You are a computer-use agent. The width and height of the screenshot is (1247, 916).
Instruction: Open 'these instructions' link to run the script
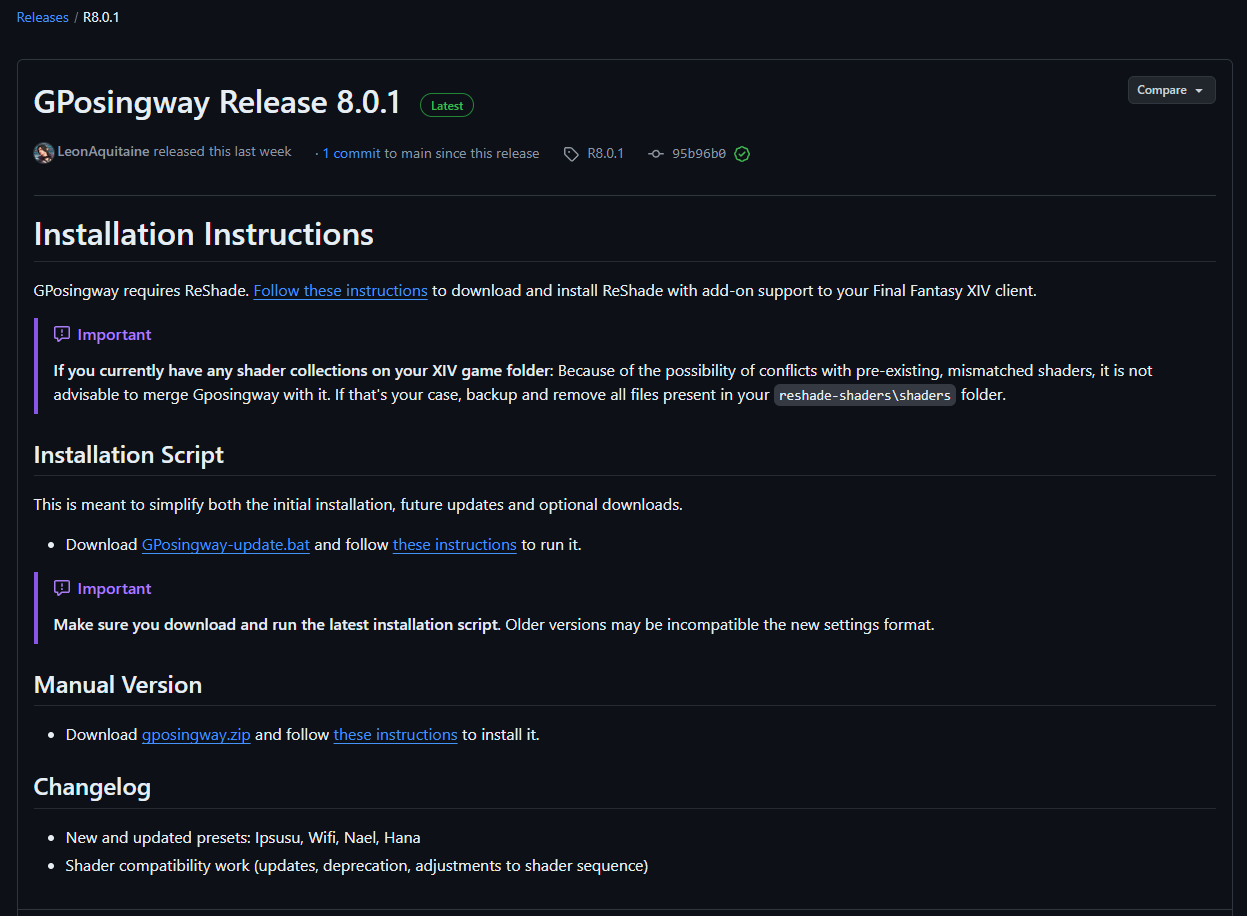(455, 545)
